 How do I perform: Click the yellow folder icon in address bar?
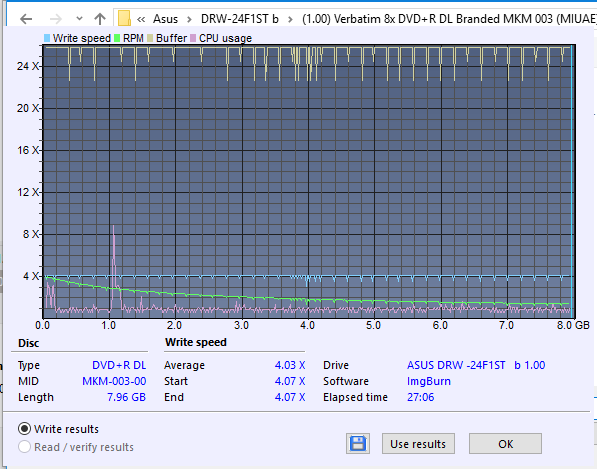pyautogui.click(x=124, y=18)
